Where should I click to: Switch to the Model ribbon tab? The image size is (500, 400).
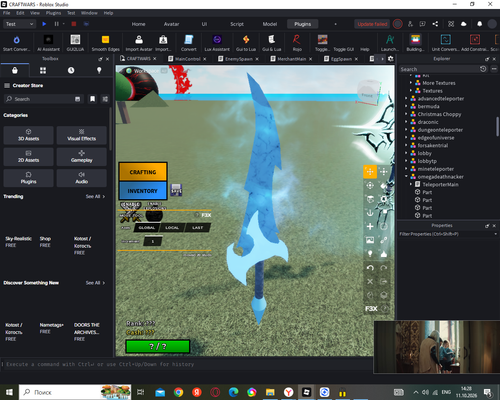coord(270,24)
